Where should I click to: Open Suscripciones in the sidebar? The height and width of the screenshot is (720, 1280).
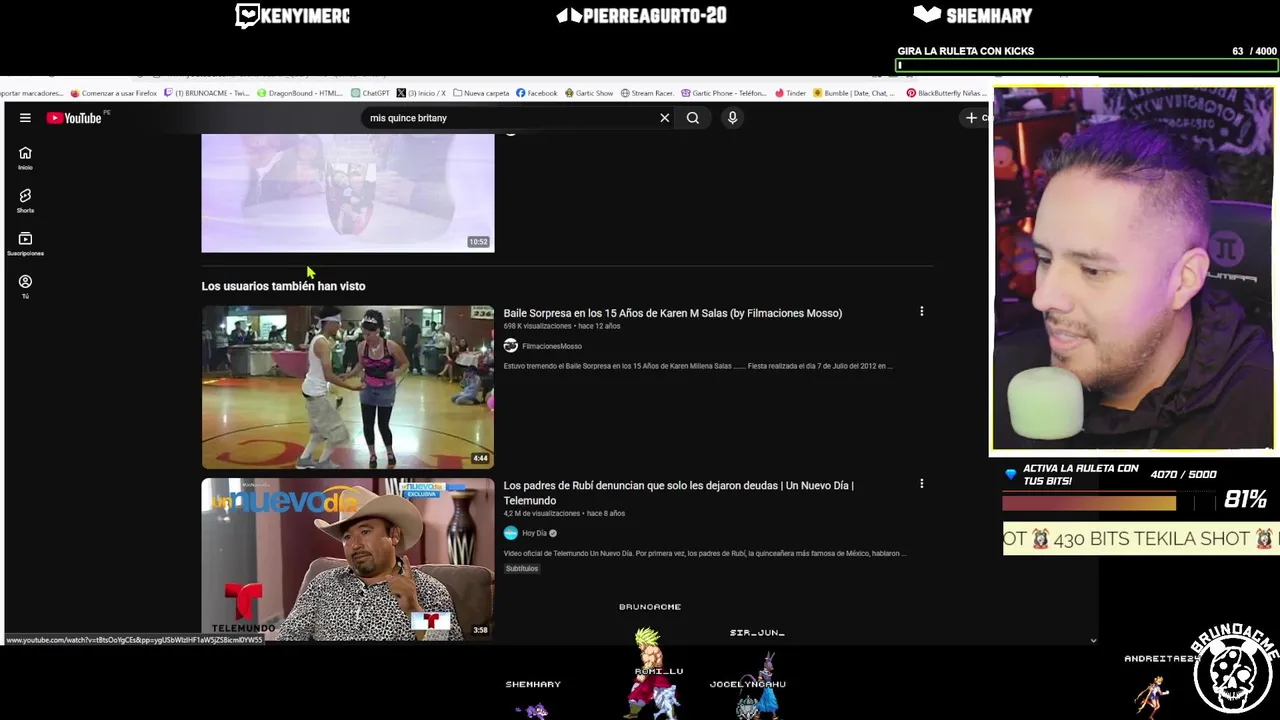point(25,244)
